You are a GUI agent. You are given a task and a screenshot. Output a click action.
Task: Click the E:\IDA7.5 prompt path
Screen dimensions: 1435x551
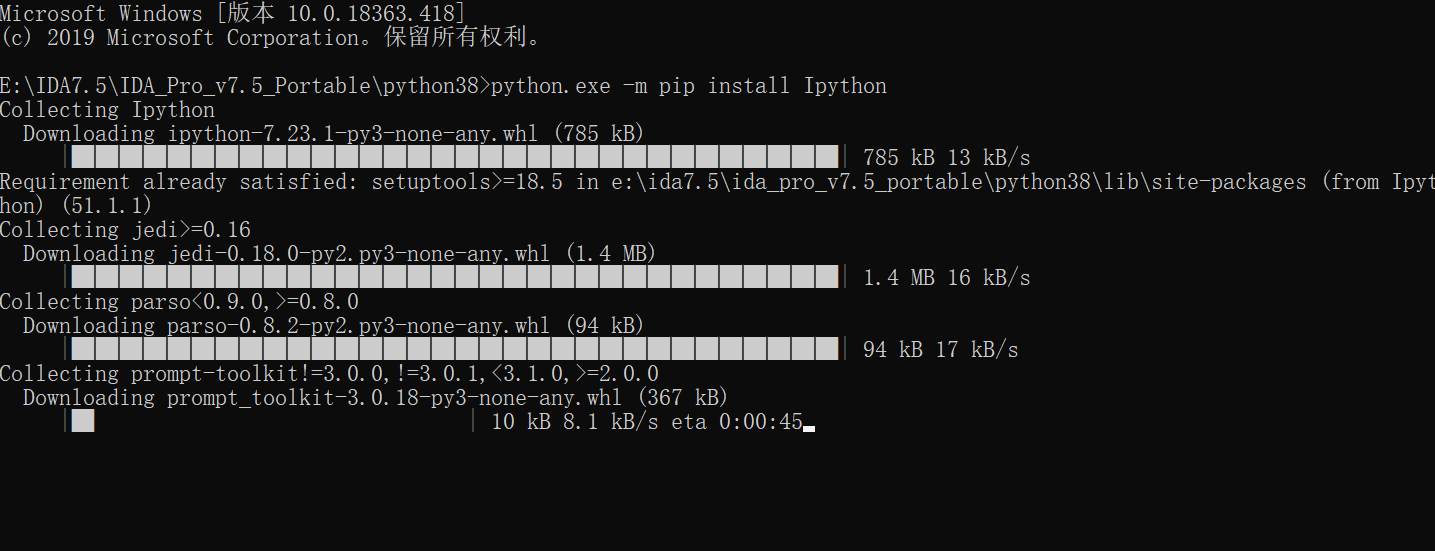point(245,86)
